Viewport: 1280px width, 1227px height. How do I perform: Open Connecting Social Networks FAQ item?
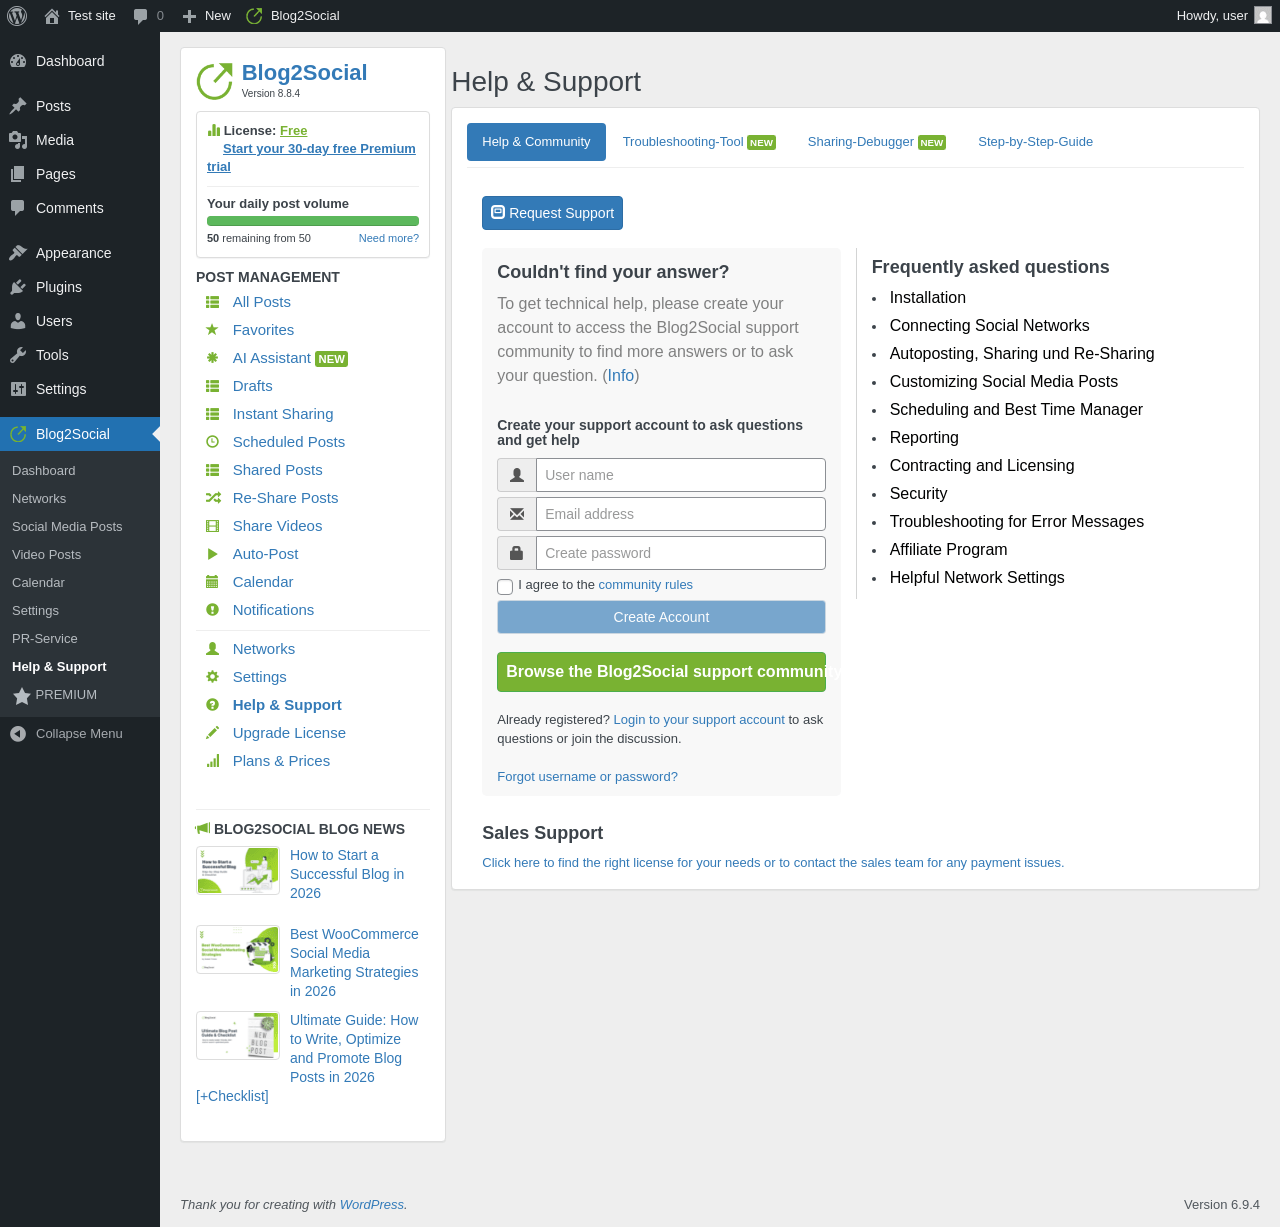(x=989, y=326)
